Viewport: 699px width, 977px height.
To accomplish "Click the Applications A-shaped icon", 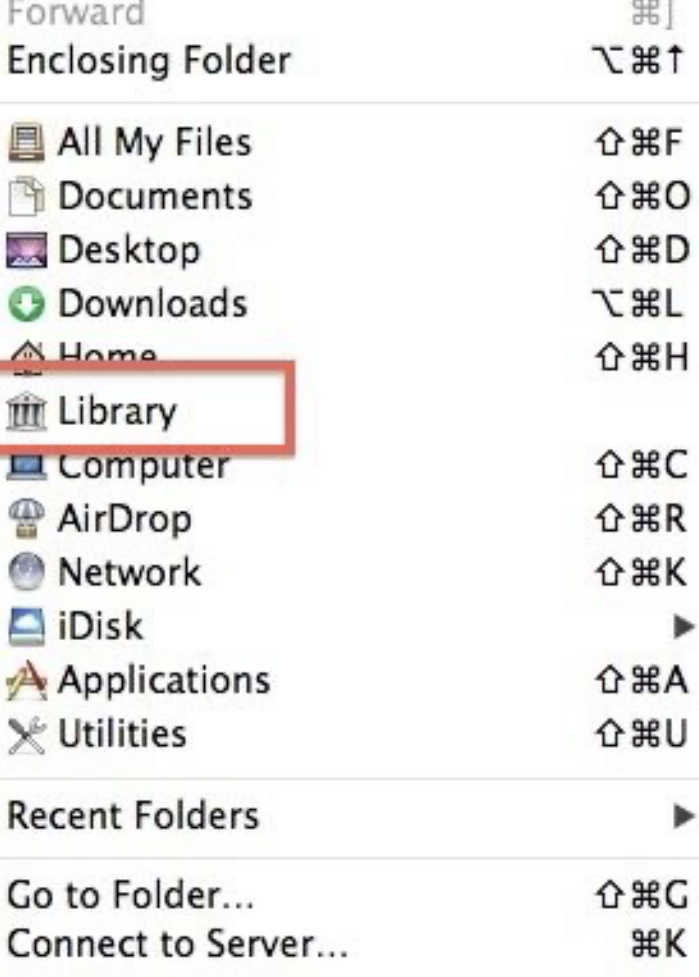I will coord(26,680).
